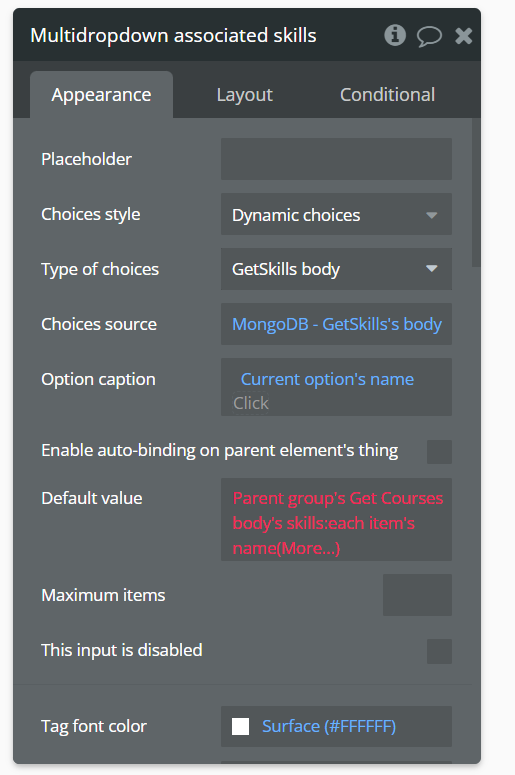Click the white Tag font color swatch
Image resolution: width=515 pixels, height=775 pixels.
point(241,727)
